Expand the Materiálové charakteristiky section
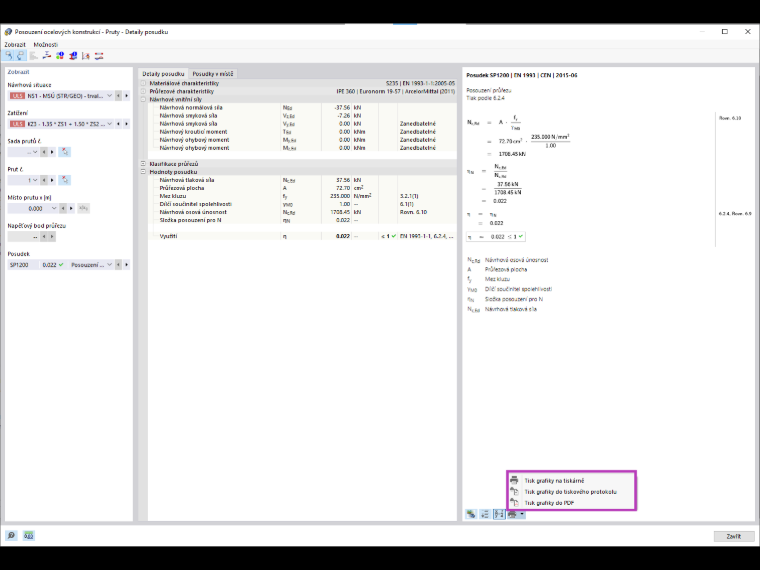Viewport: 760px width, 570px height. [x=143, y=83]
